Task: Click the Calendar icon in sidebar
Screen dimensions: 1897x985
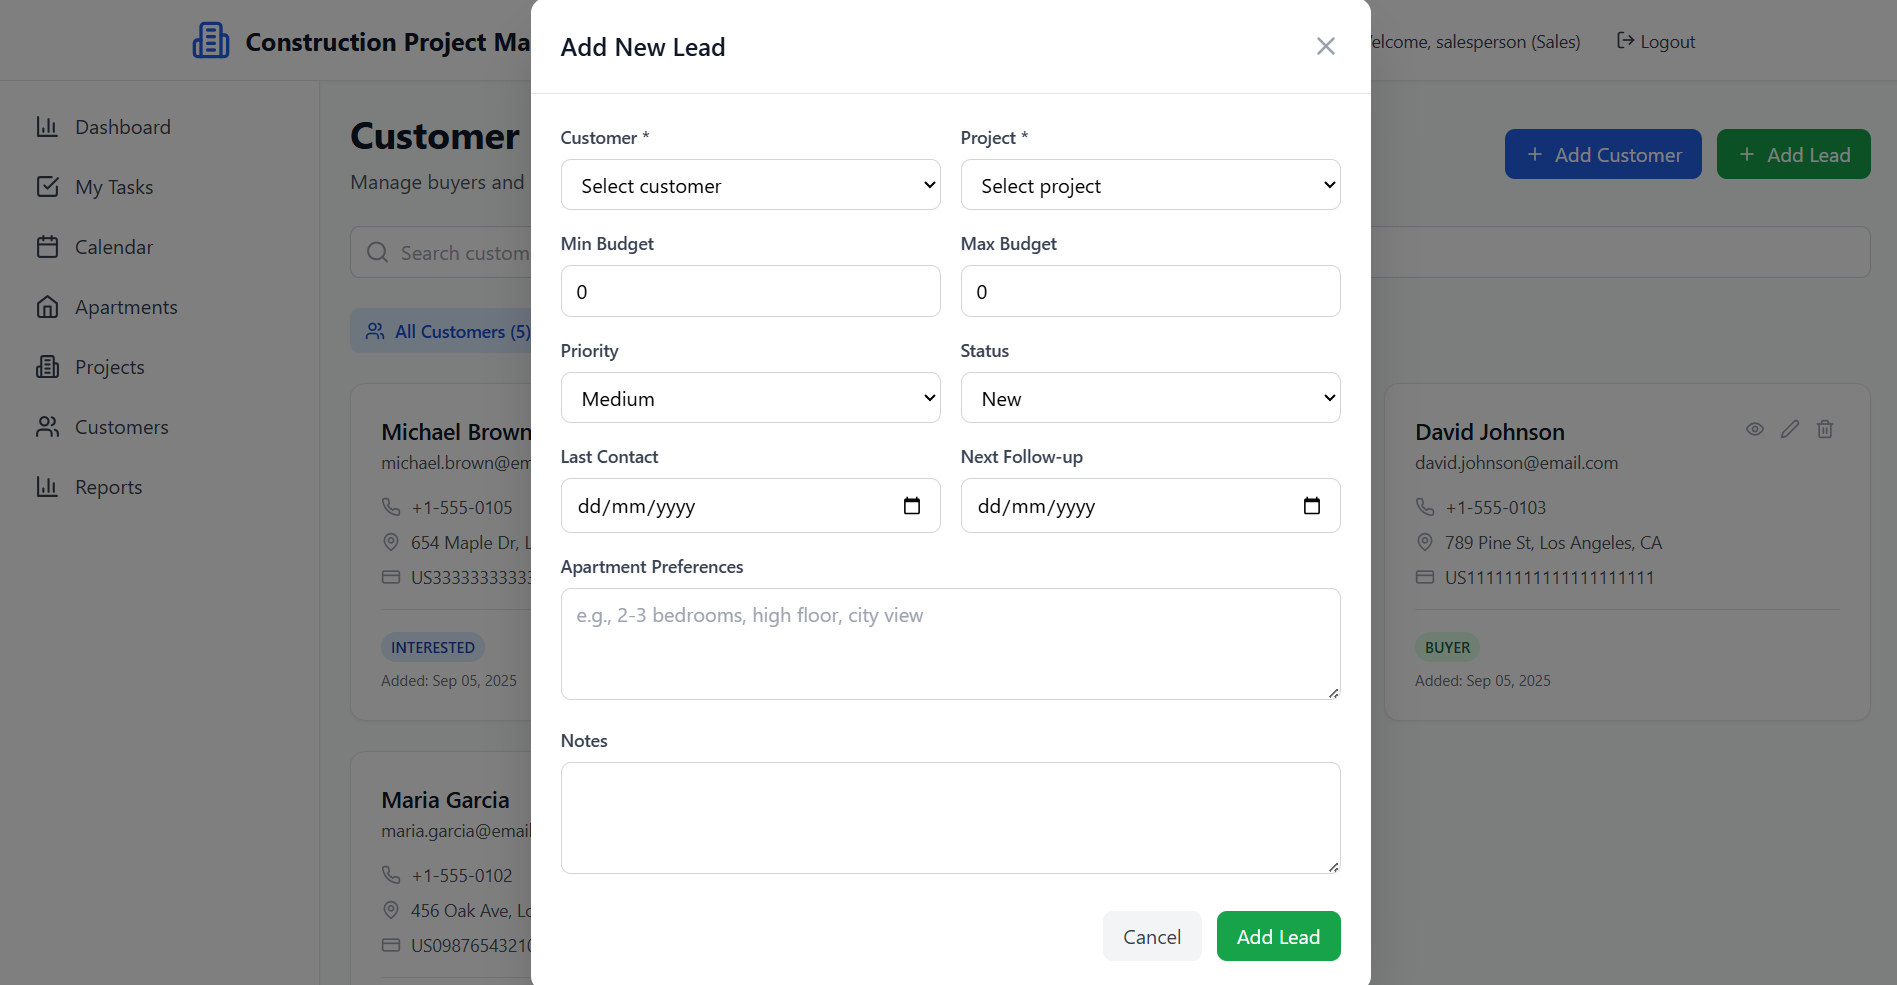Action: coord(47,247)
